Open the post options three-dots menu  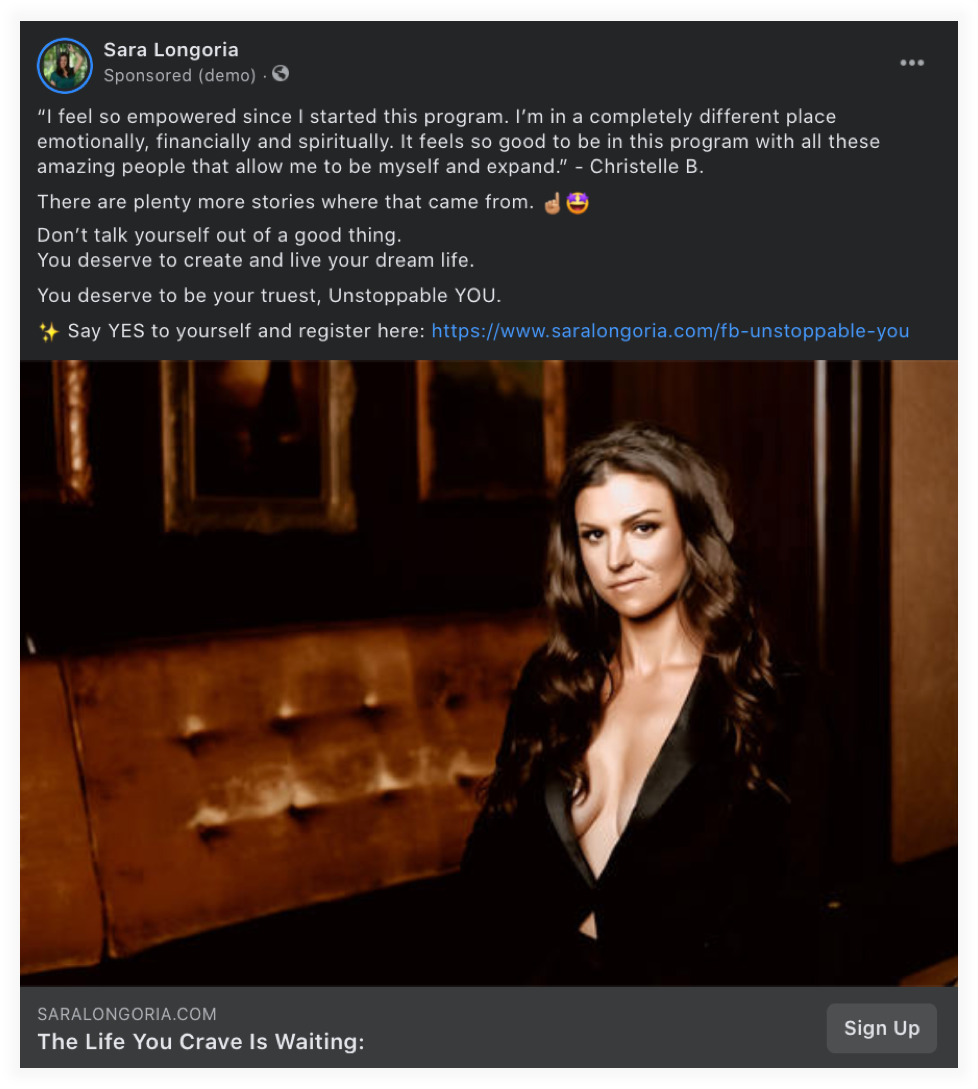[x=911, y=63]
